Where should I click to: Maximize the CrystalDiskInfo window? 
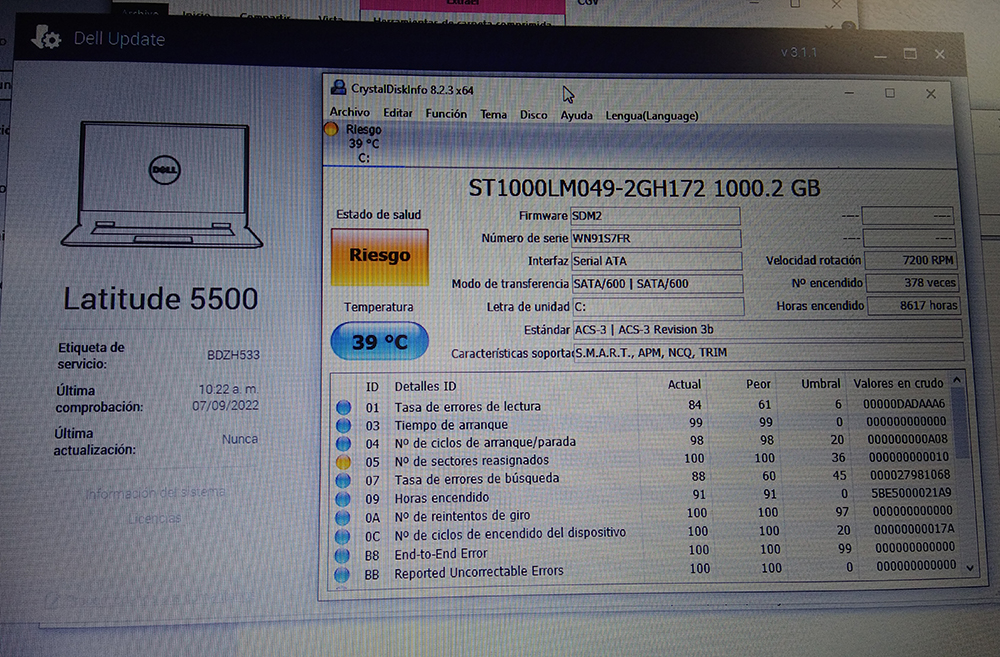pyautogui.click(x=890, y=93)
